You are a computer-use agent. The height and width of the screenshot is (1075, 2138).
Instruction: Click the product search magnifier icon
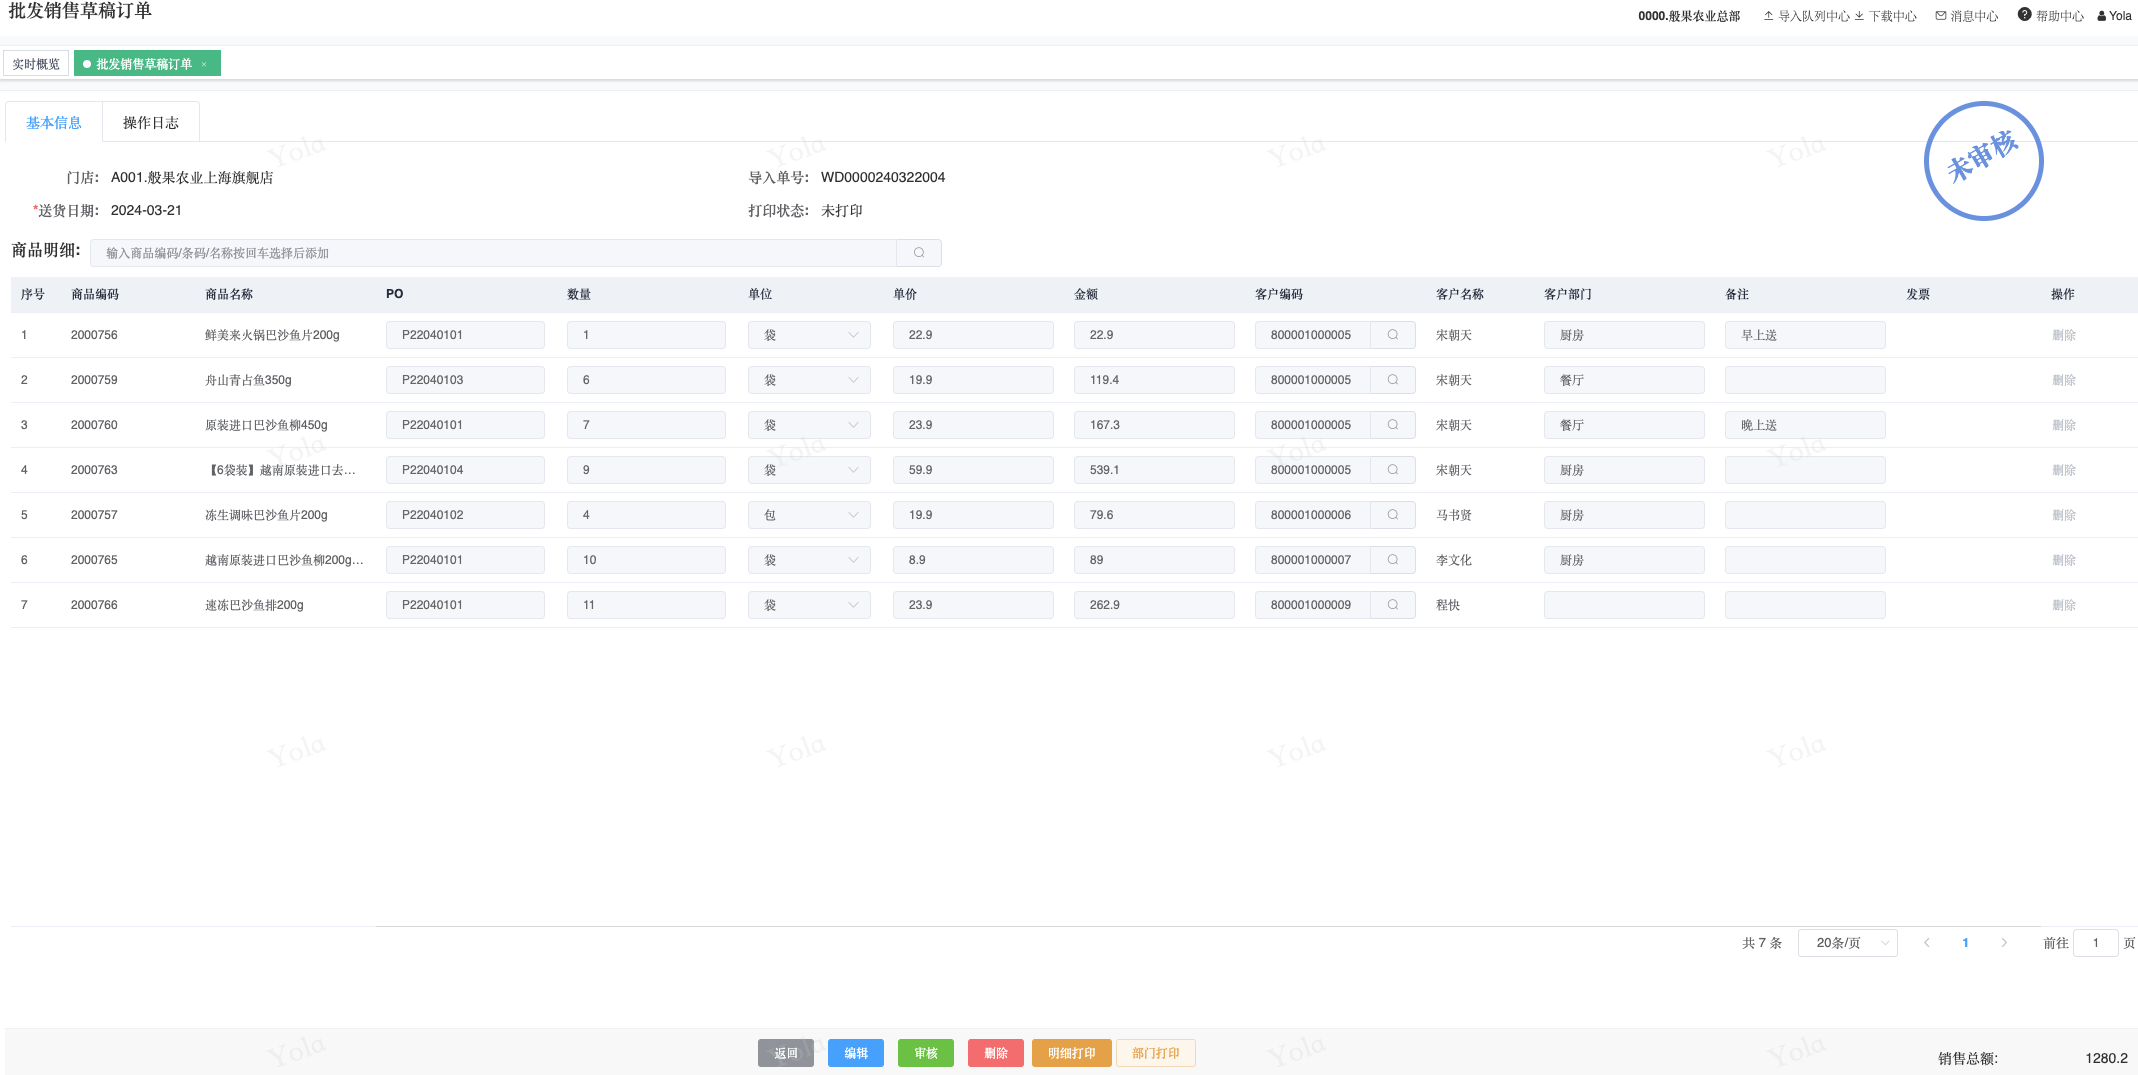[918, 253]
